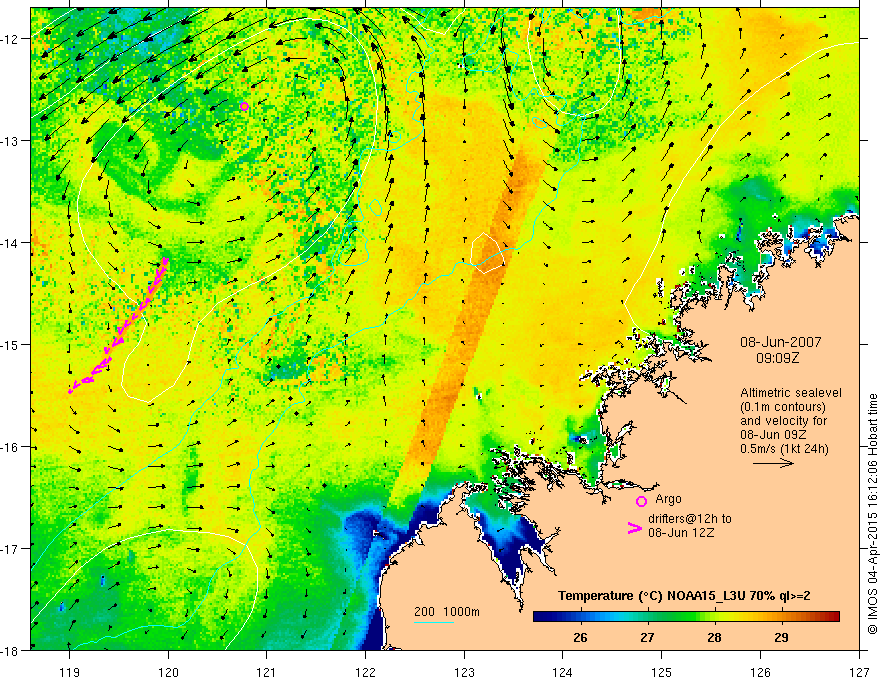Click the longitude axis label 126

[760, 672]
